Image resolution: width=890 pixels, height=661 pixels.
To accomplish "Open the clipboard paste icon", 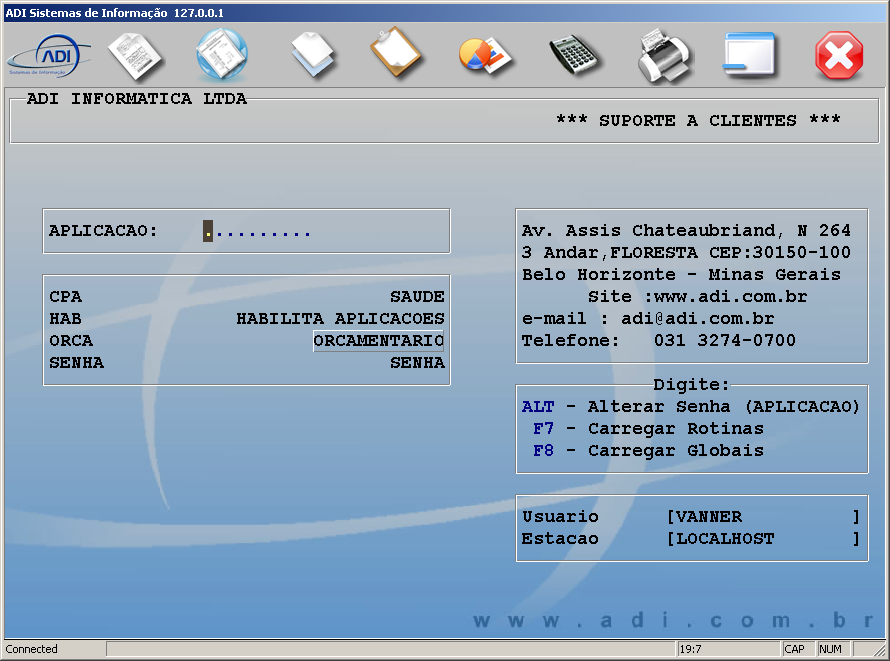I will 396,52.
